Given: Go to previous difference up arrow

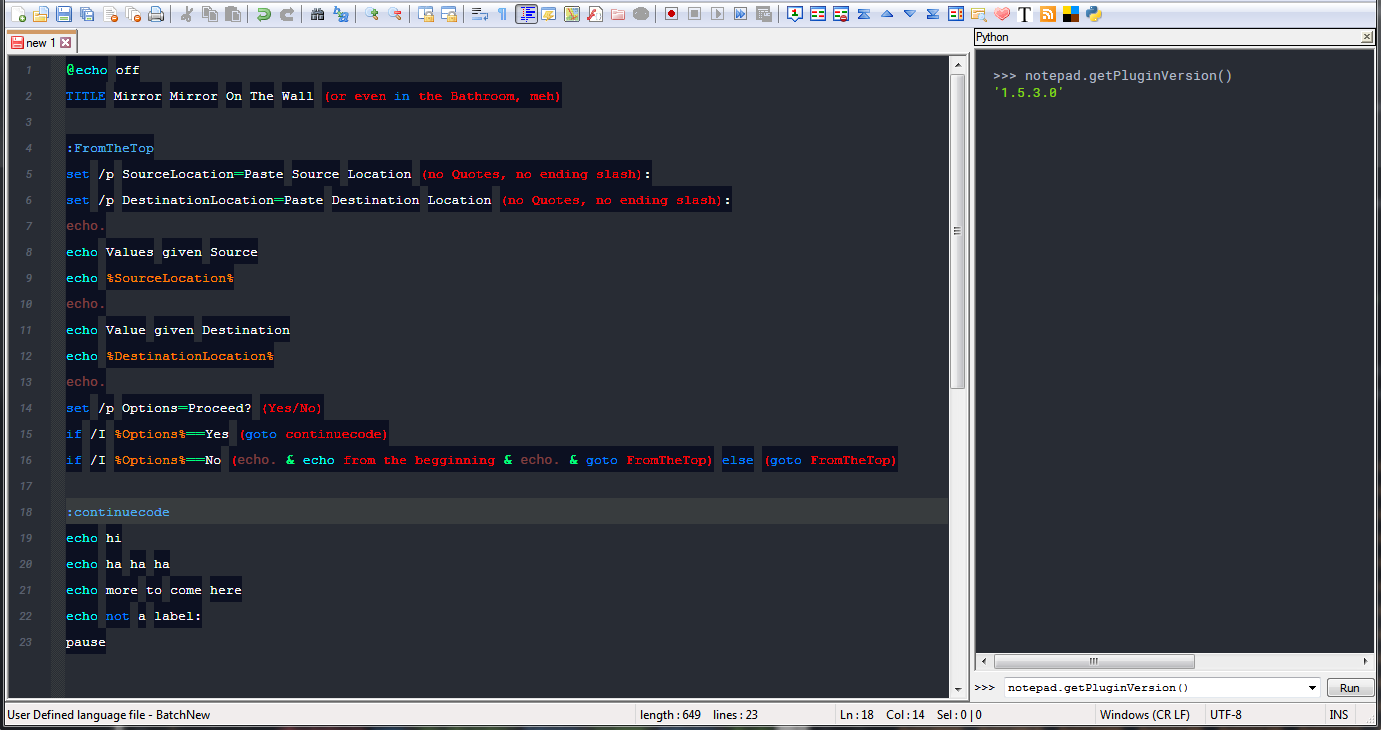Looking at the screenshot, I should (887, 14).
